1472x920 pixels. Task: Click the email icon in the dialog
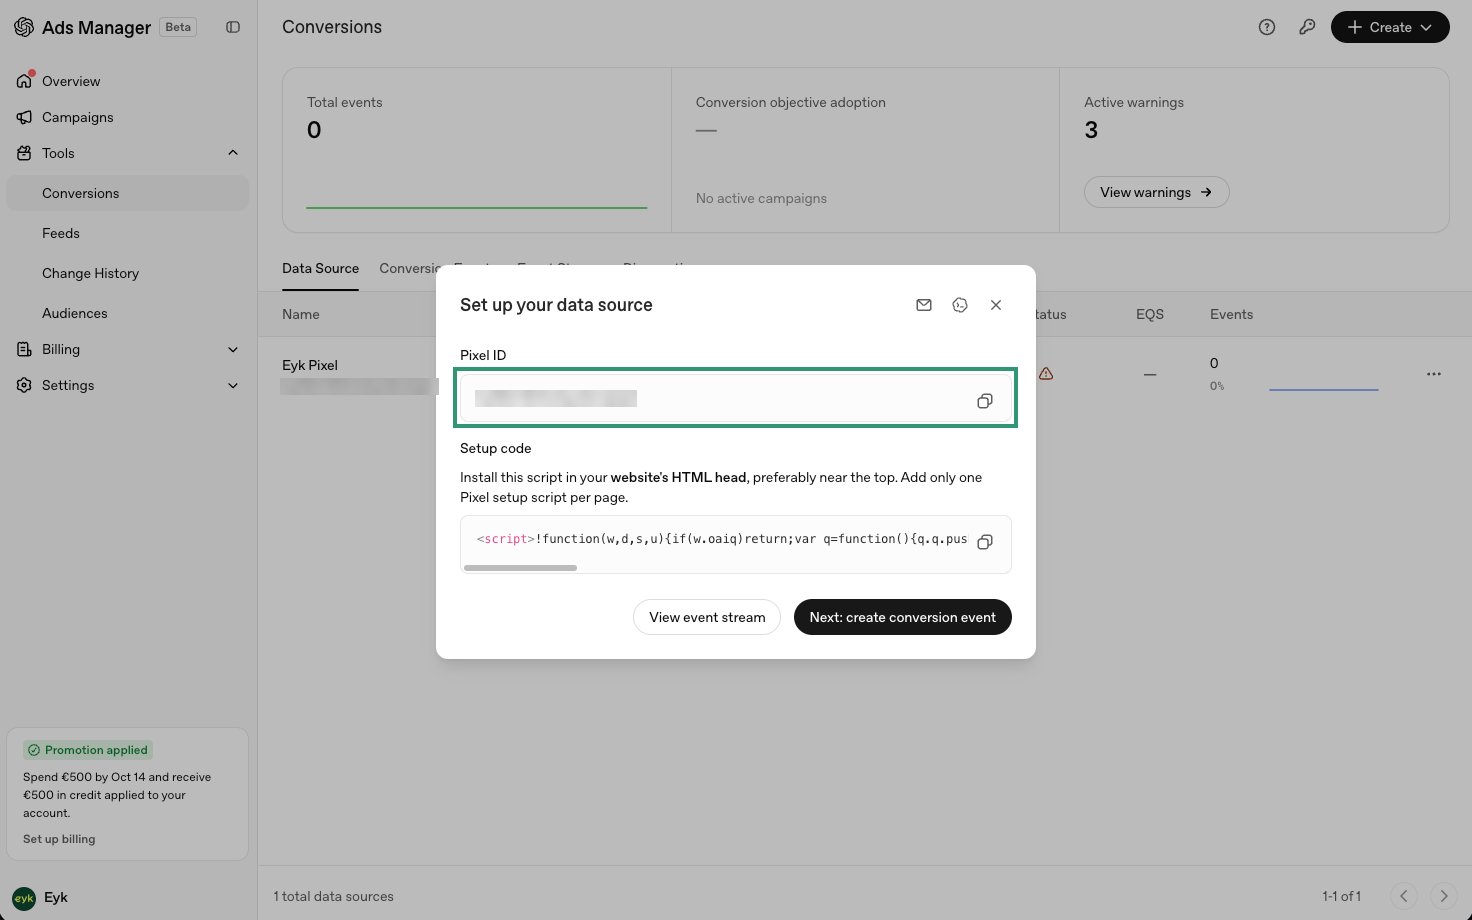tap(924, 305)
